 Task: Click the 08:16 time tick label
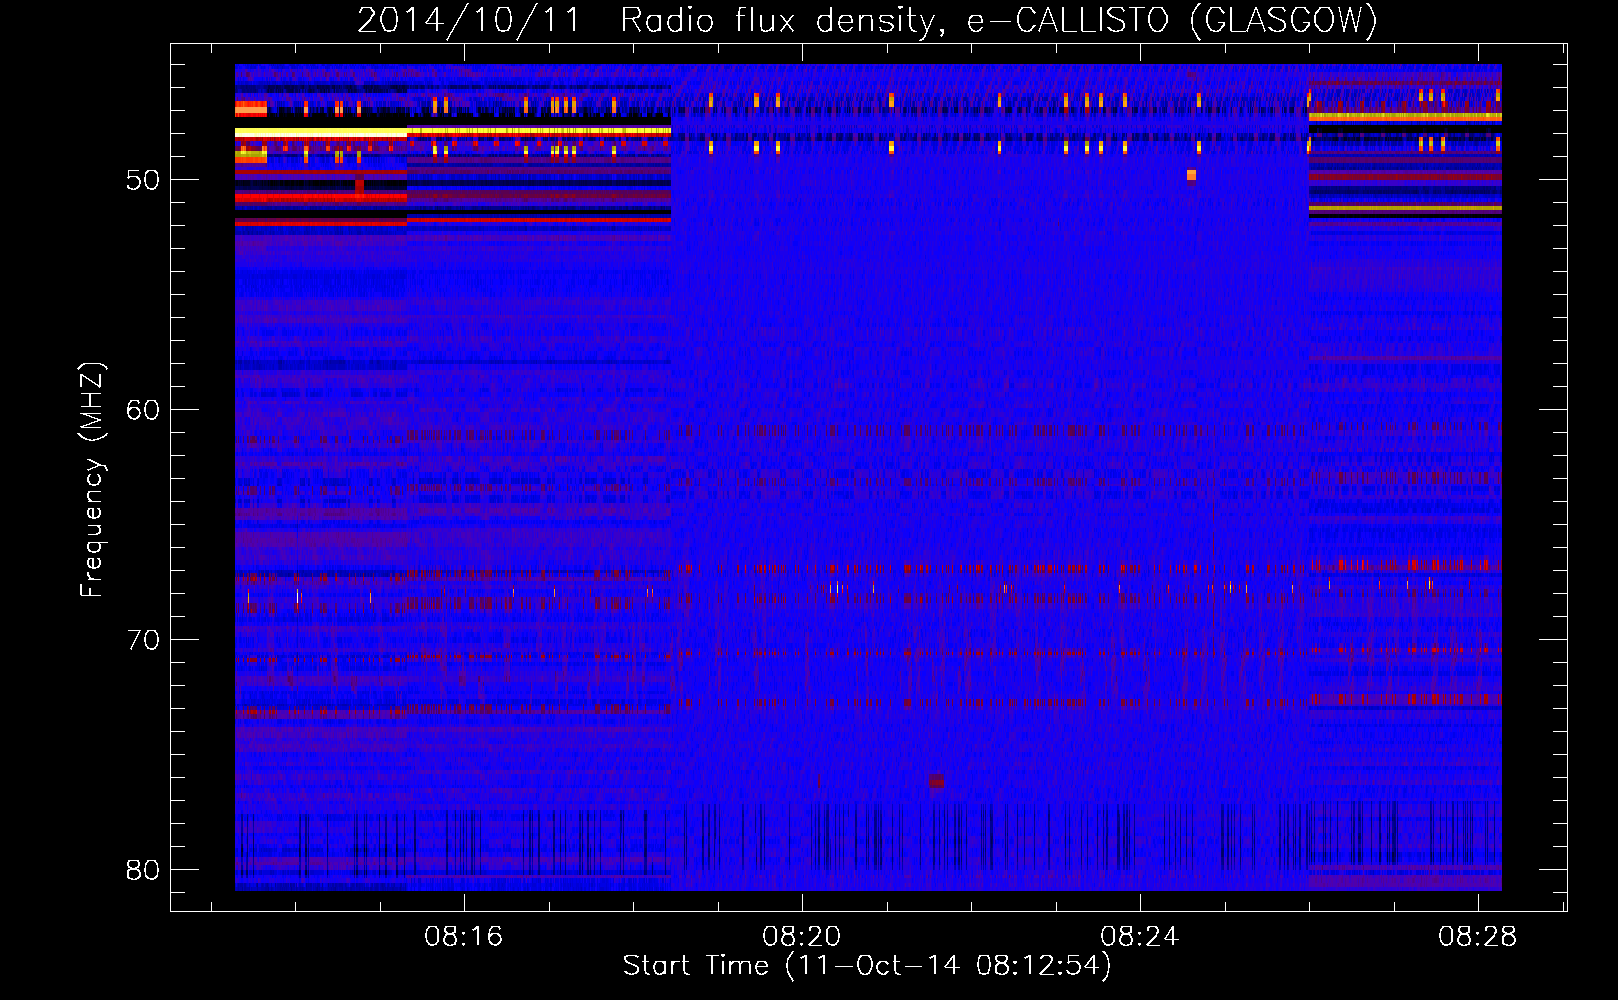[x=463, y=937]
